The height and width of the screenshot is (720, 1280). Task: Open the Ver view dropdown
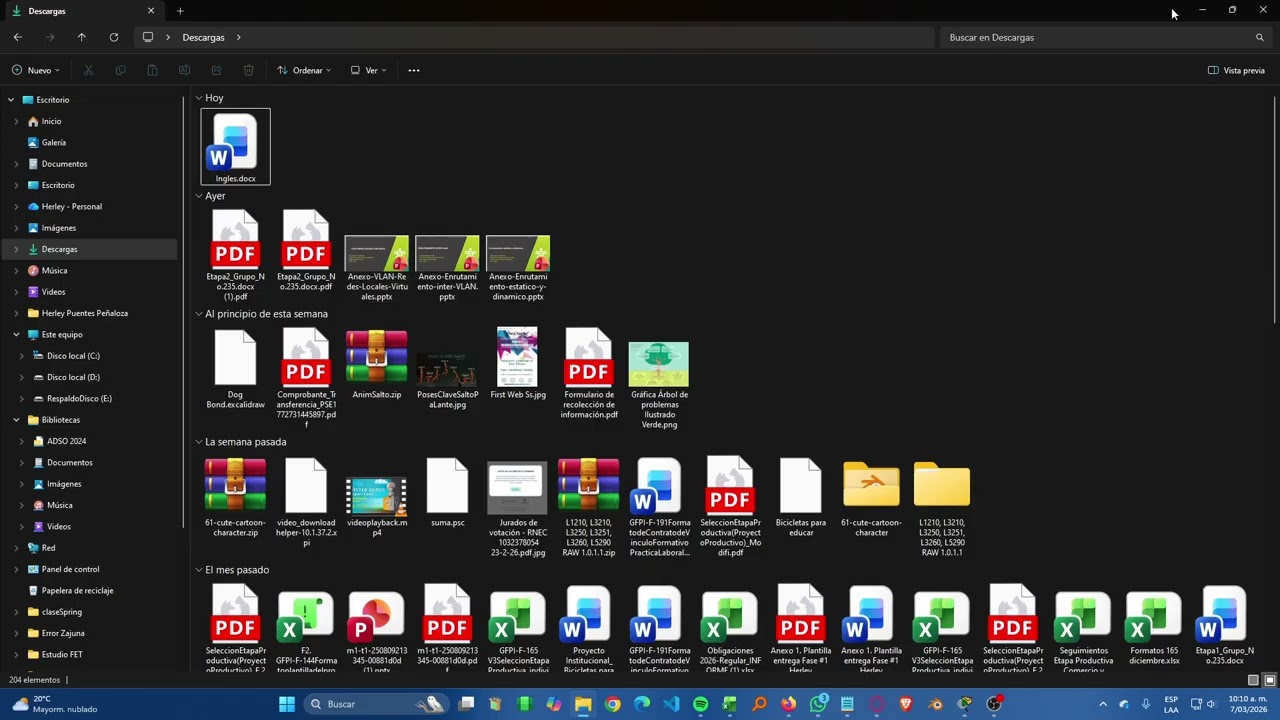(x=368, y=70)
